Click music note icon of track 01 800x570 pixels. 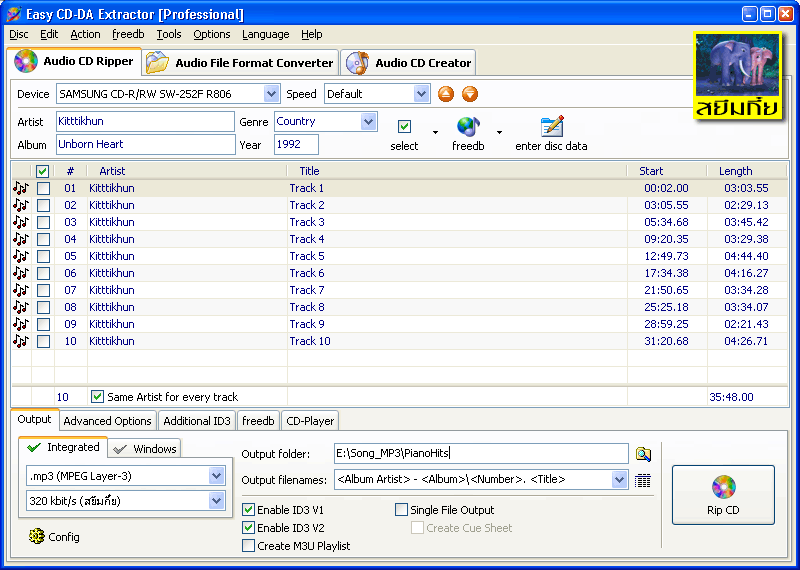21,188
